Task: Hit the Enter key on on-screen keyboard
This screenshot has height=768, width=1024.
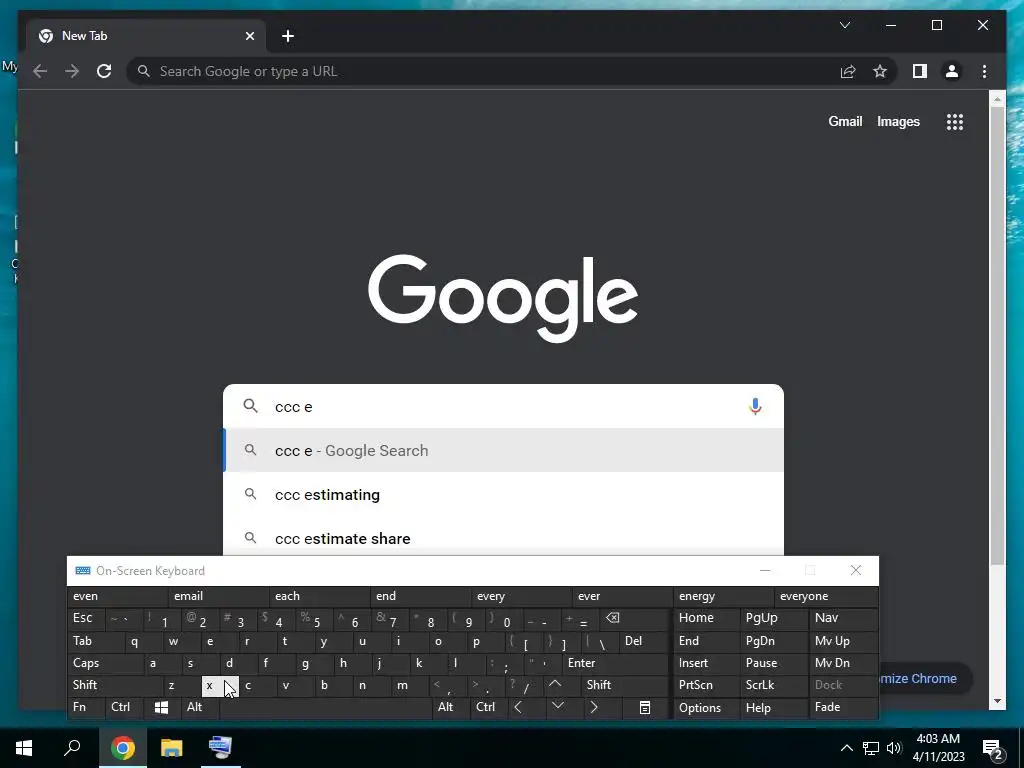Action: 615,663
